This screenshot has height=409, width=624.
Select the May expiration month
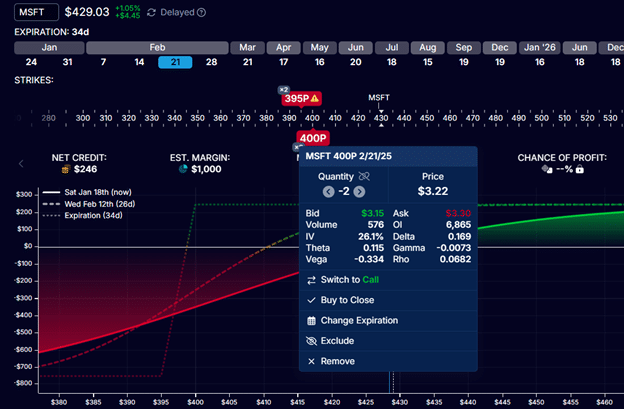(320, 48)
